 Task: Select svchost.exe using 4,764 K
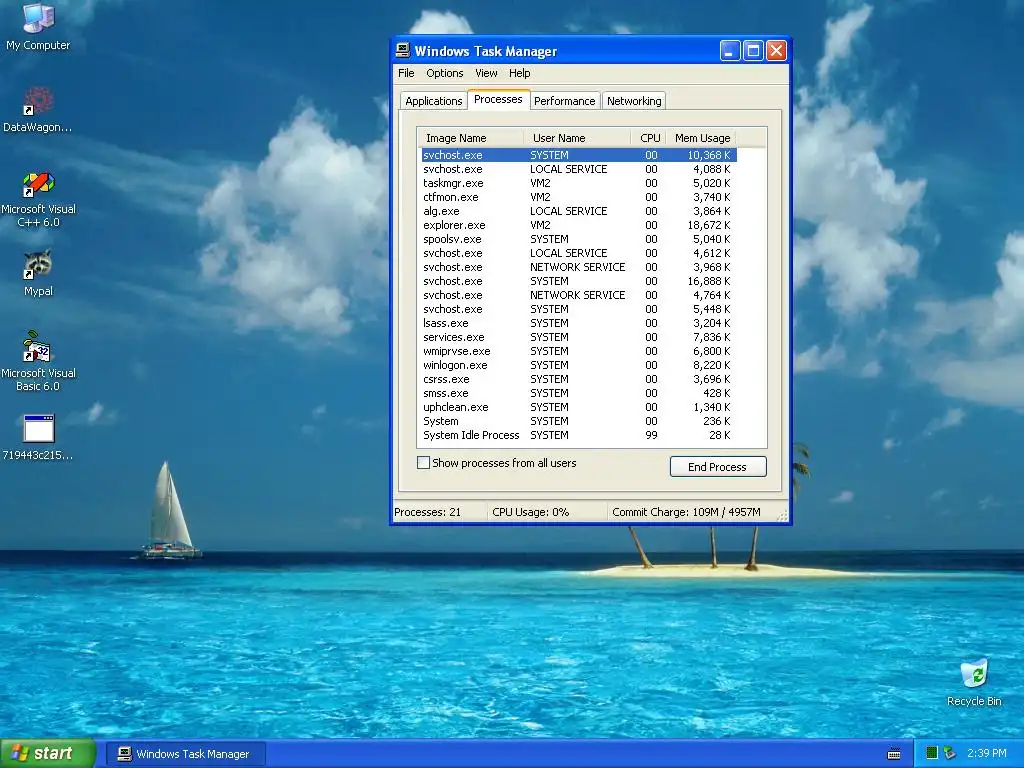point(579,295)
